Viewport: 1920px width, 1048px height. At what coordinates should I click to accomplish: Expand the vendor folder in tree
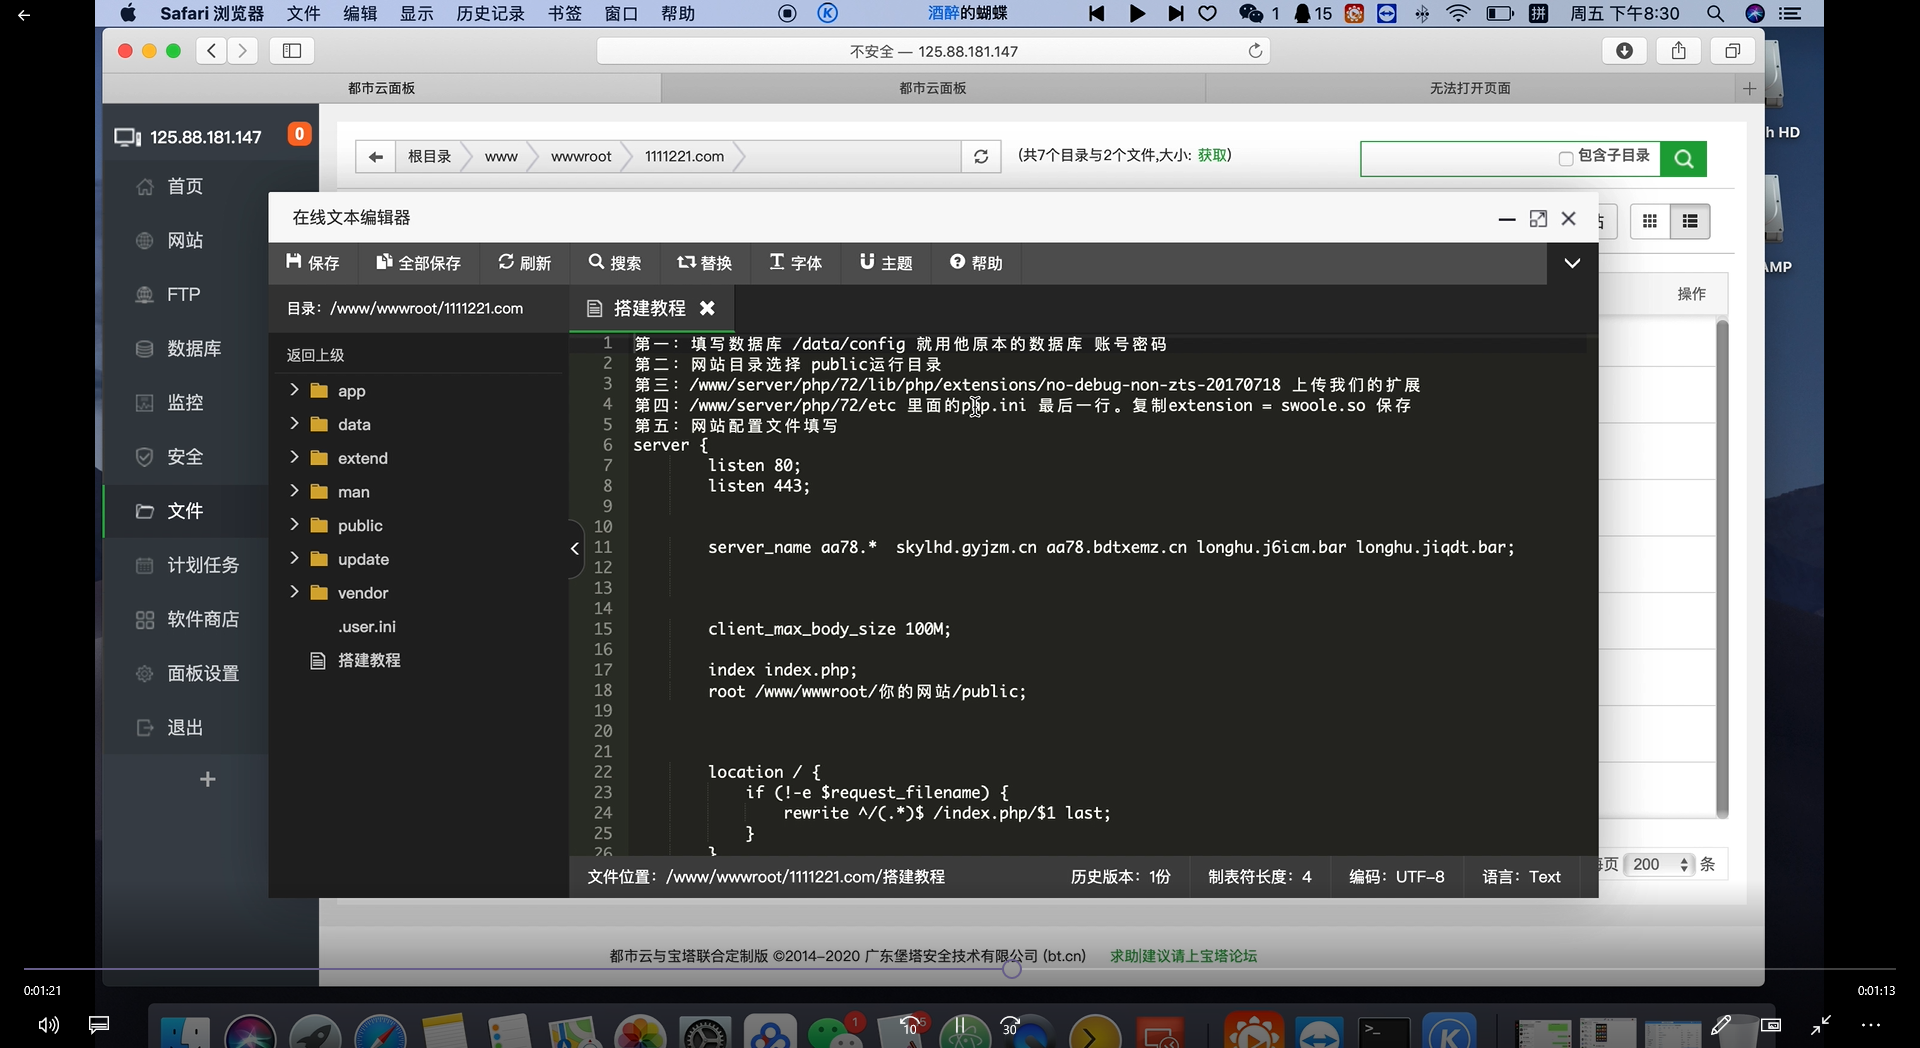coord(294,592)
